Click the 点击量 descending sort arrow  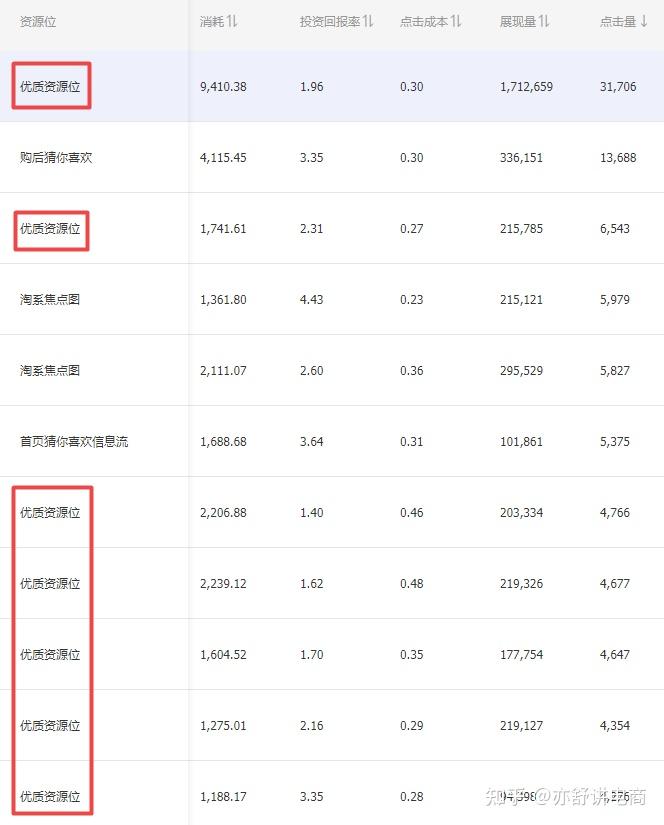coord(644,21)
